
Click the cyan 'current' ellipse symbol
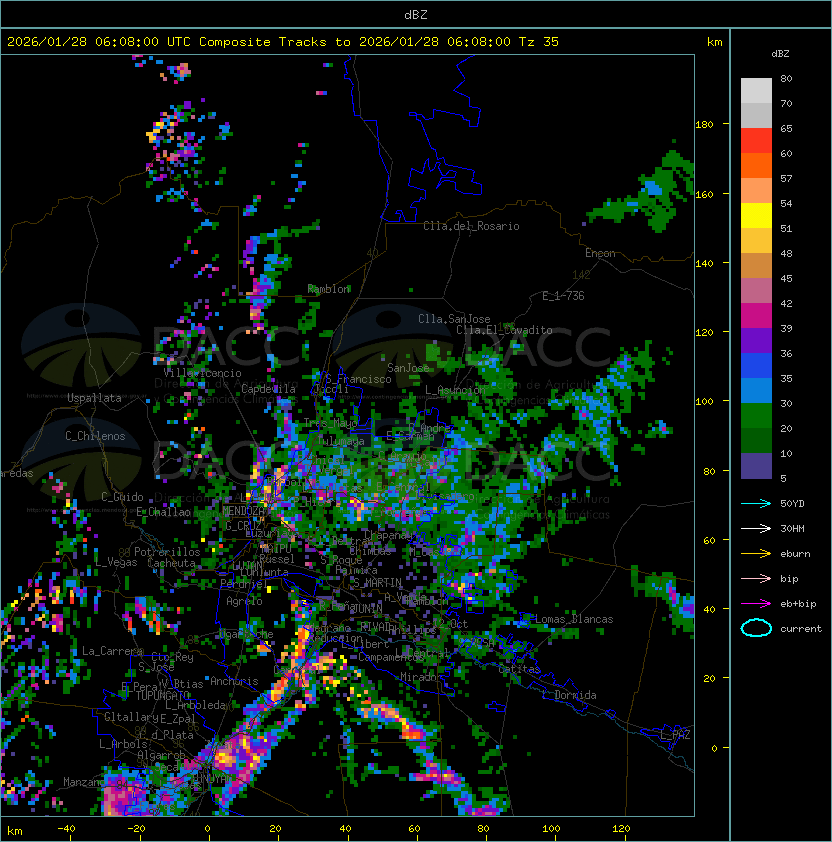756,628
